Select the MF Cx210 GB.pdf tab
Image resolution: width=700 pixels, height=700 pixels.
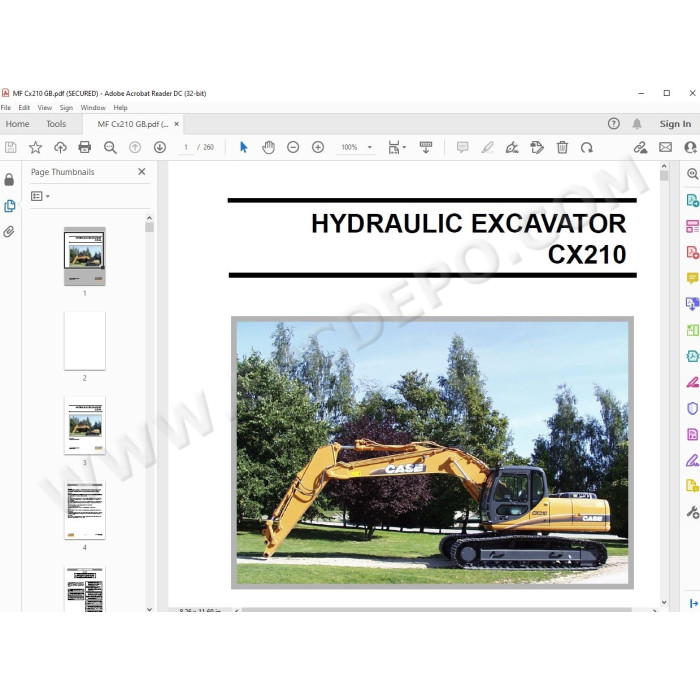click(133, 124)
